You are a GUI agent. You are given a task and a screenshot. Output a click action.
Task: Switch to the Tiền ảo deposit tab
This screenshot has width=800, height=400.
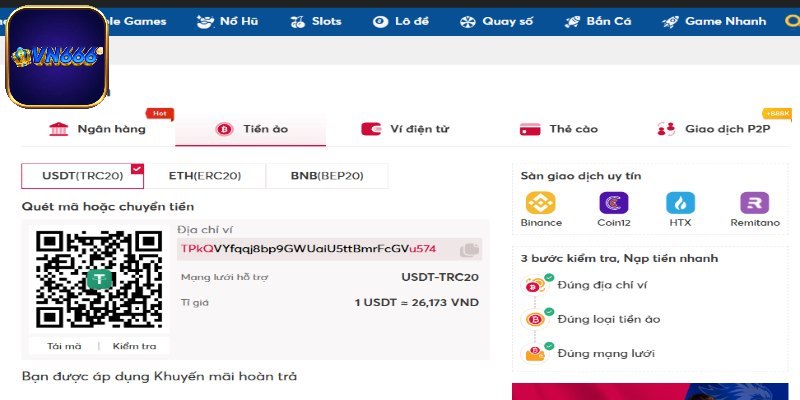pyautogui.click(x=251, y=129)
